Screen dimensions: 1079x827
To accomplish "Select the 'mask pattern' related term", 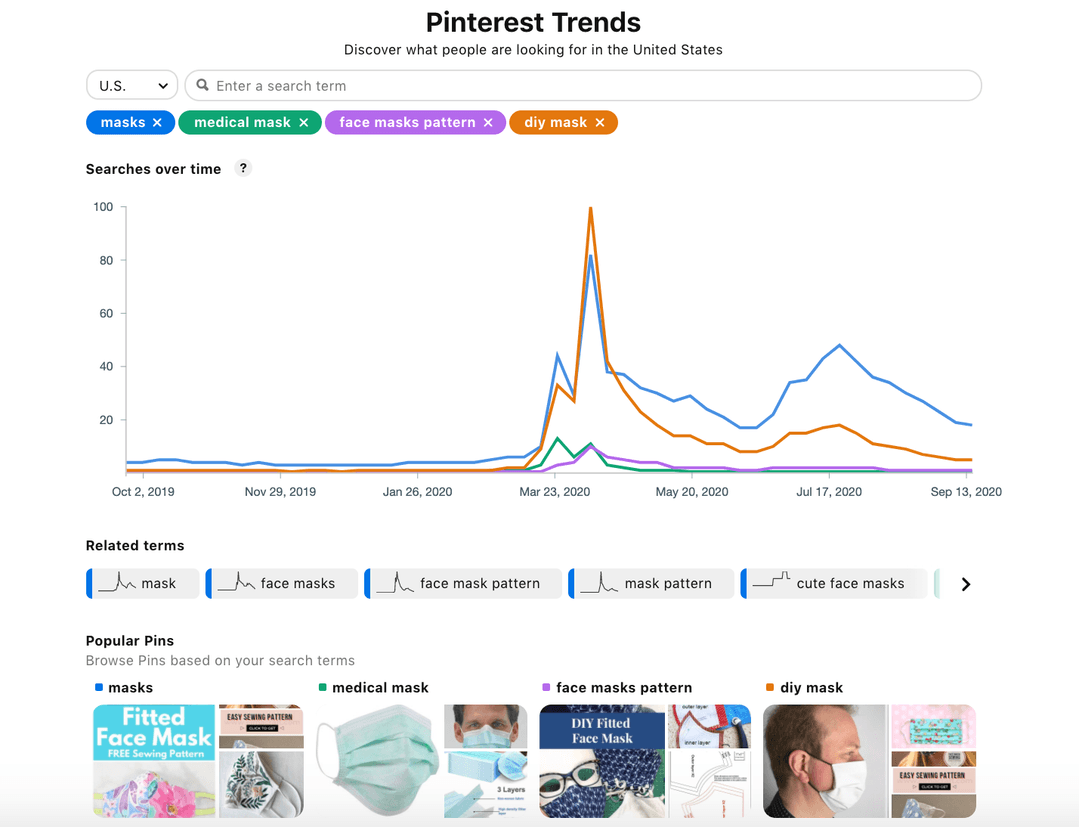I will [651, 583].
